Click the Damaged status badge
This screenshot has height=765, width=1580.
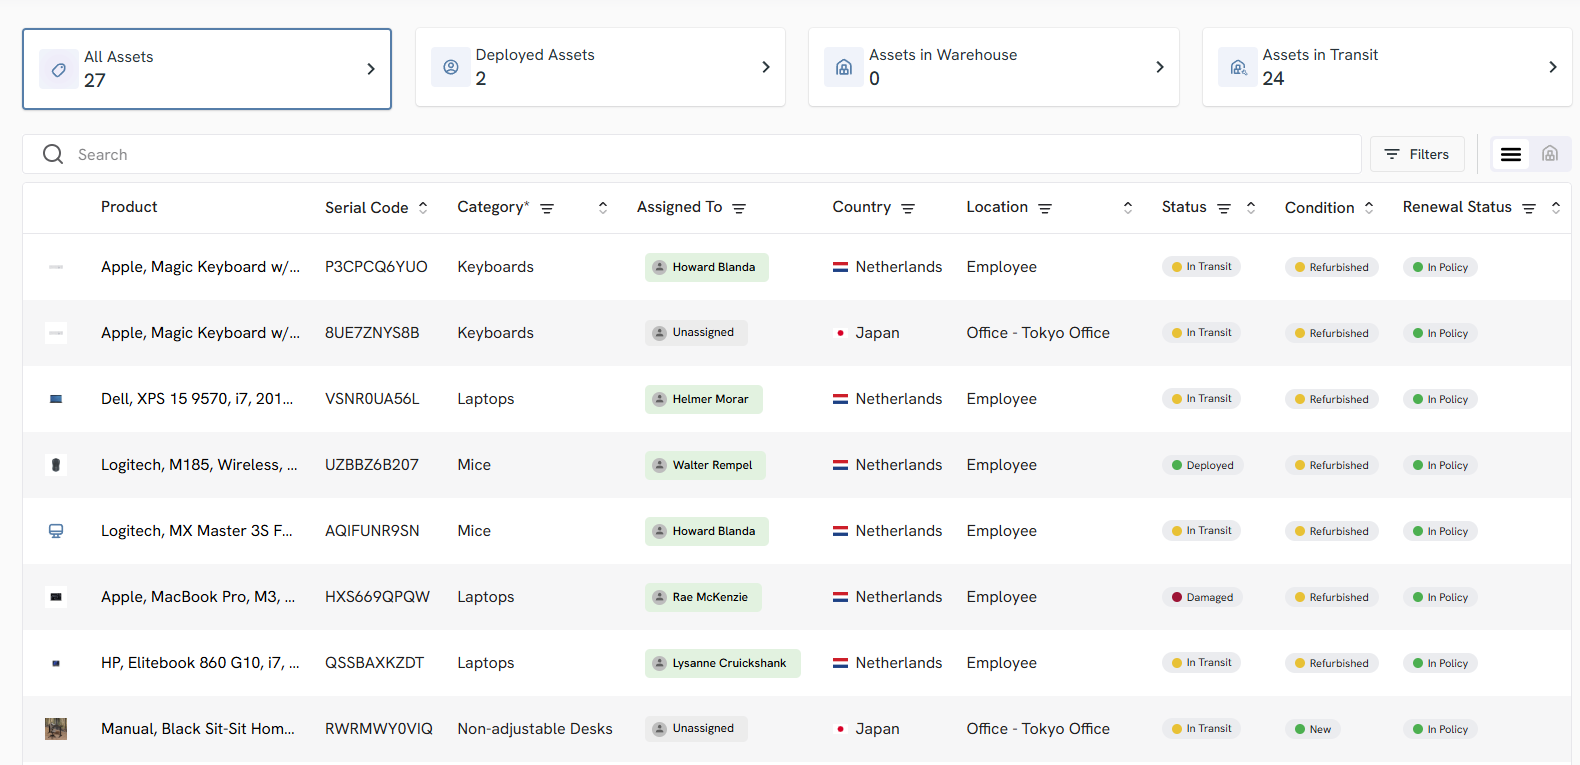coord(1203,597)
